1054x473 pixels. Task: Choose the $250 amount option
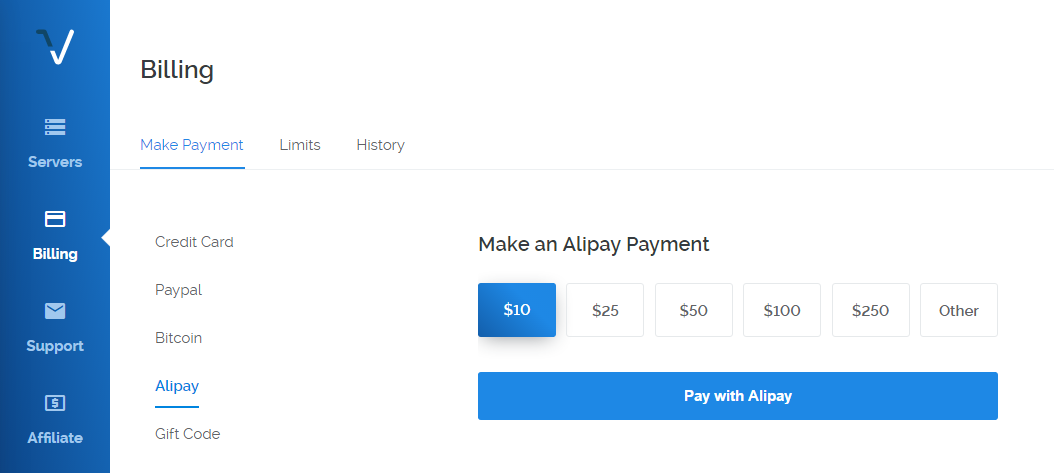click(x=870, y=310)
